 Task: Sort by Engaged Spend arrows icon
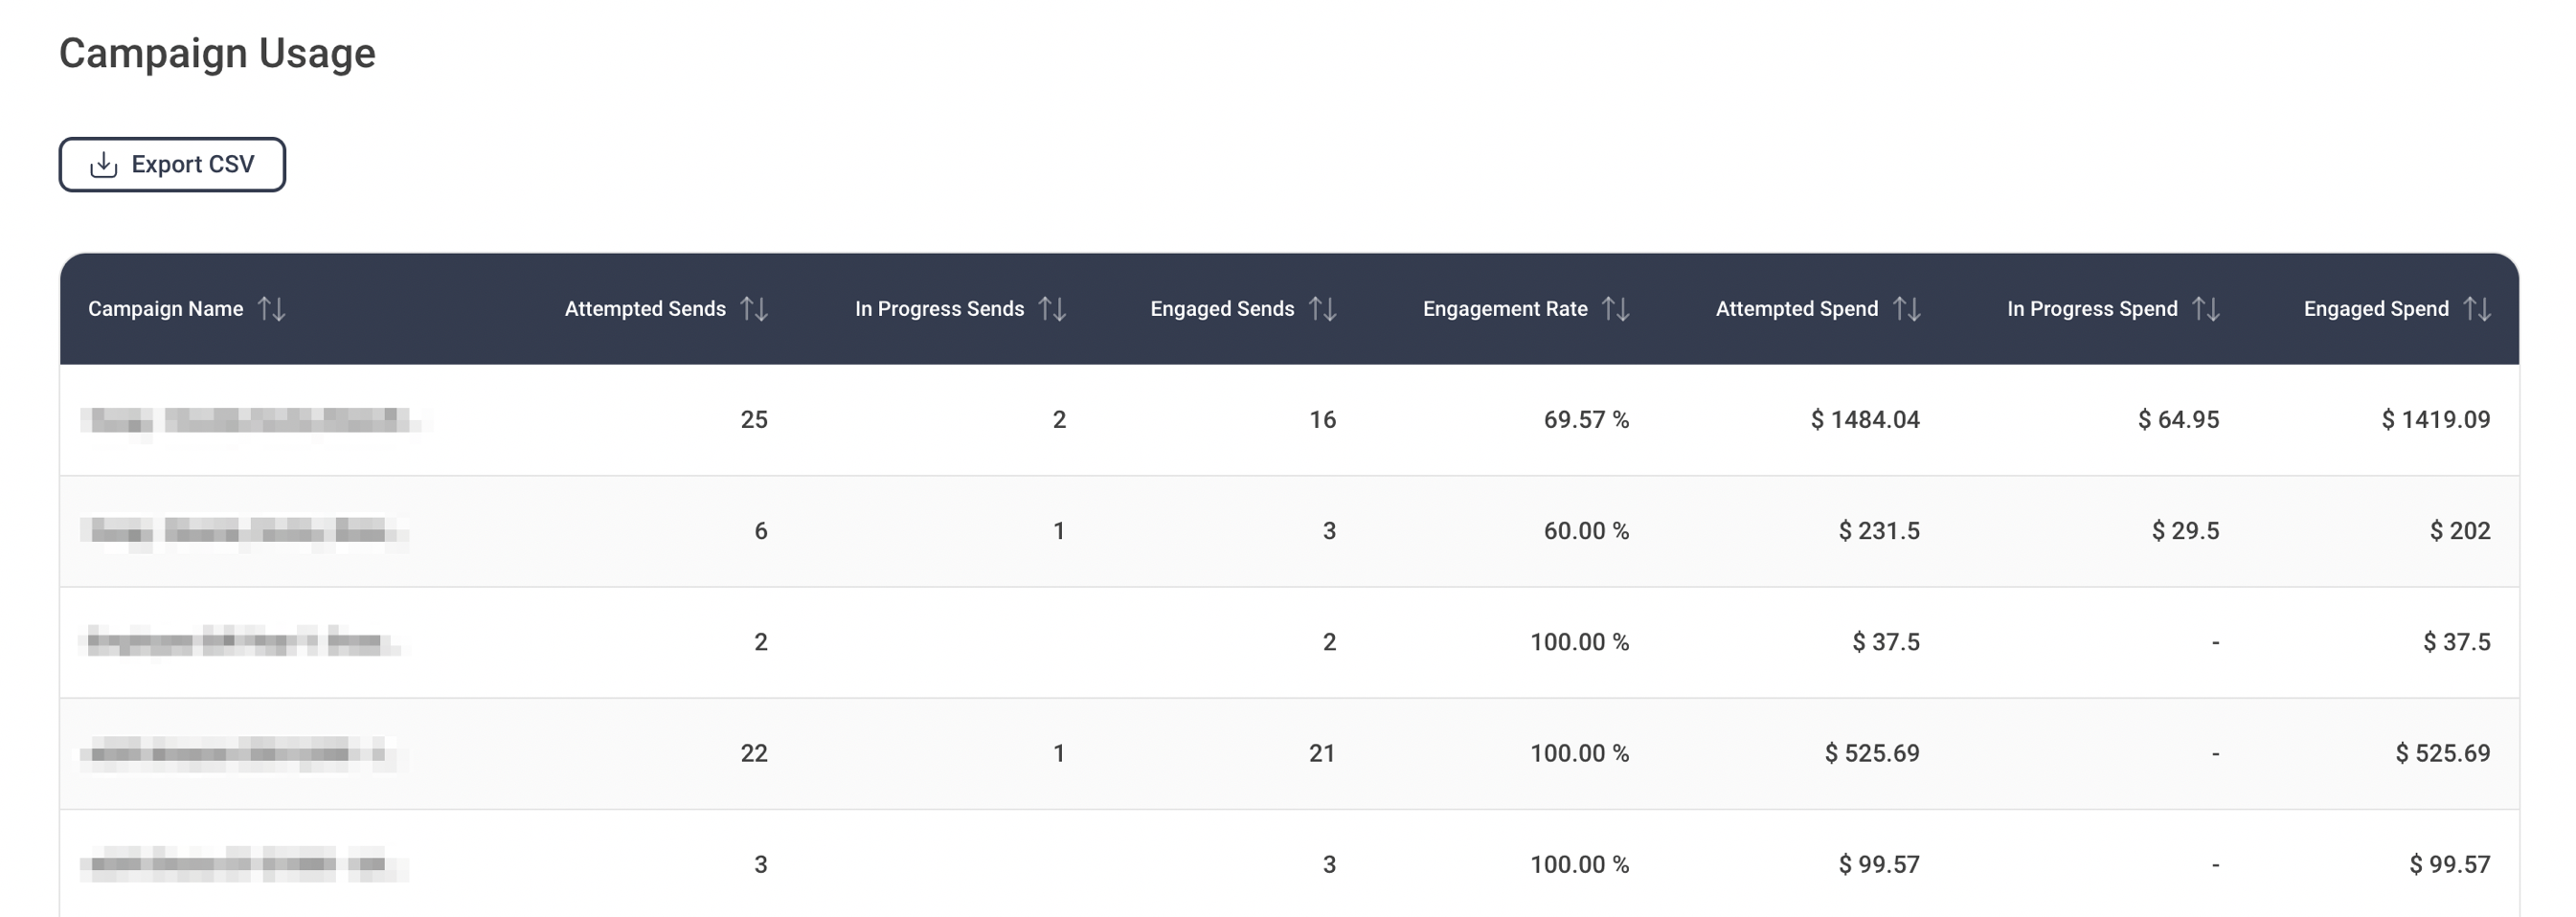coord(2477,309)
